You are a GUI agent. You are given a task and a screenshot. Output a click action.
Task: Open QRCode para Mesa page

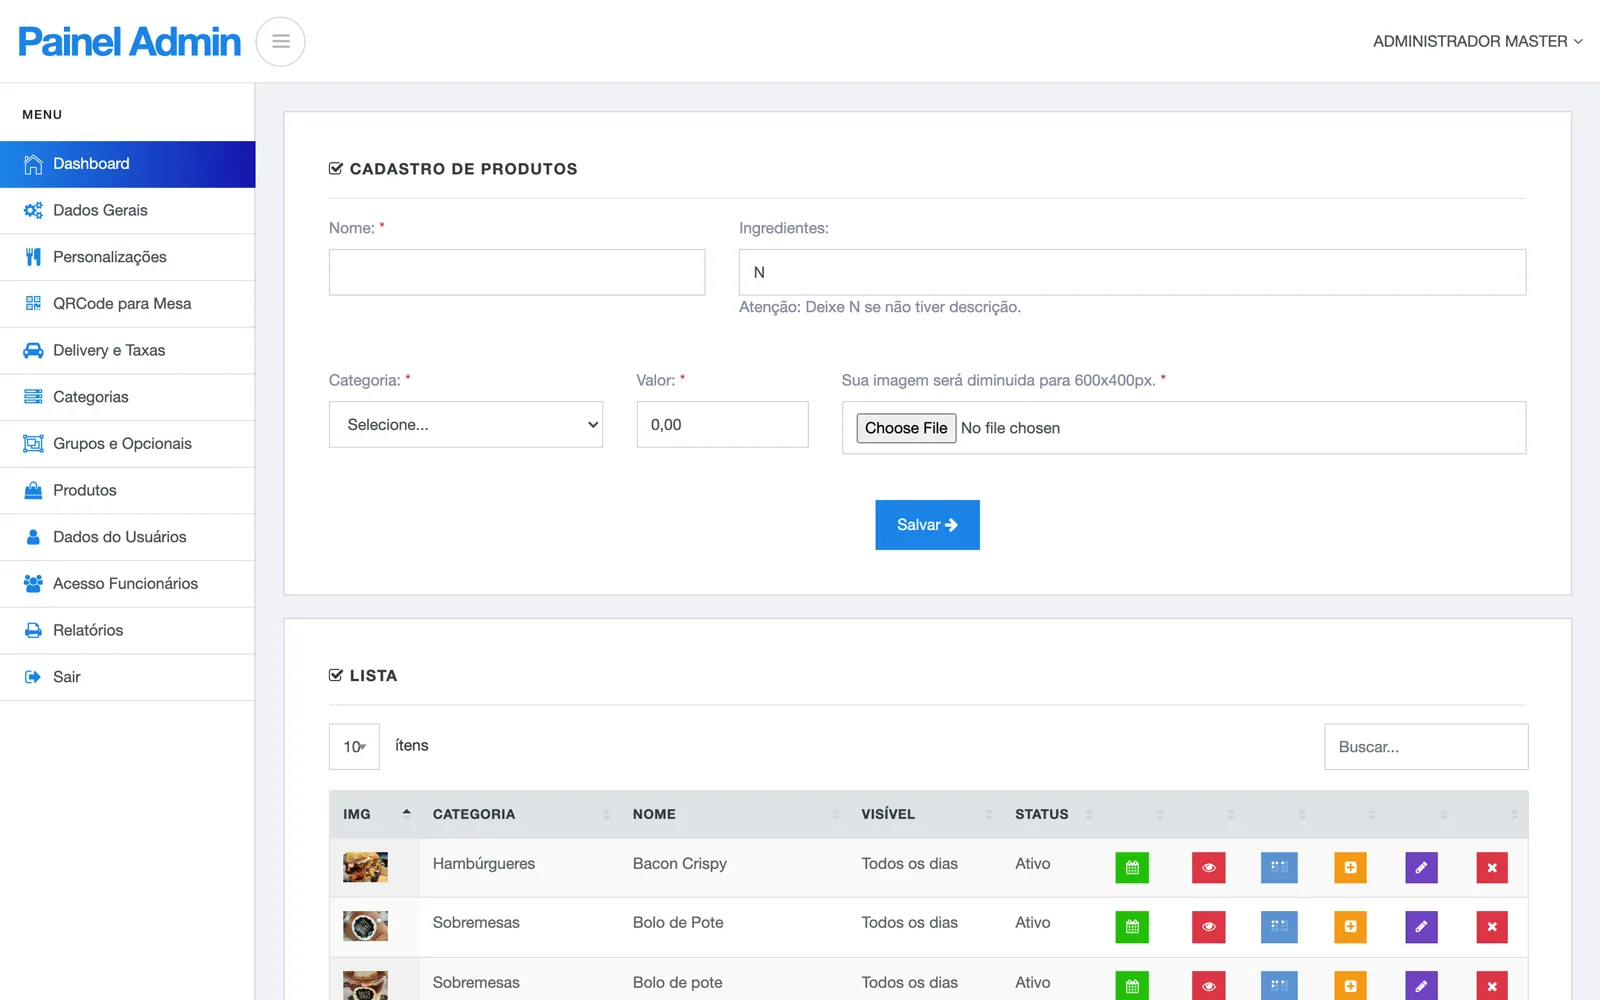coord(127,304)
